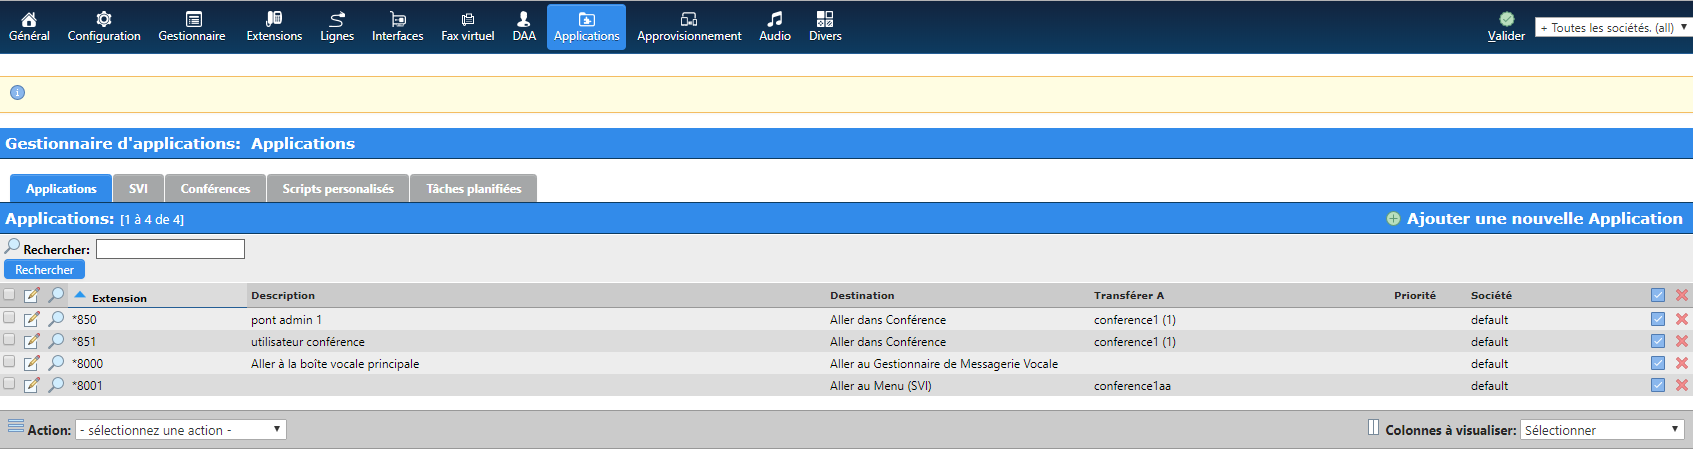
Task: Open the Approvisionnement menu
Action: [689, 27]
